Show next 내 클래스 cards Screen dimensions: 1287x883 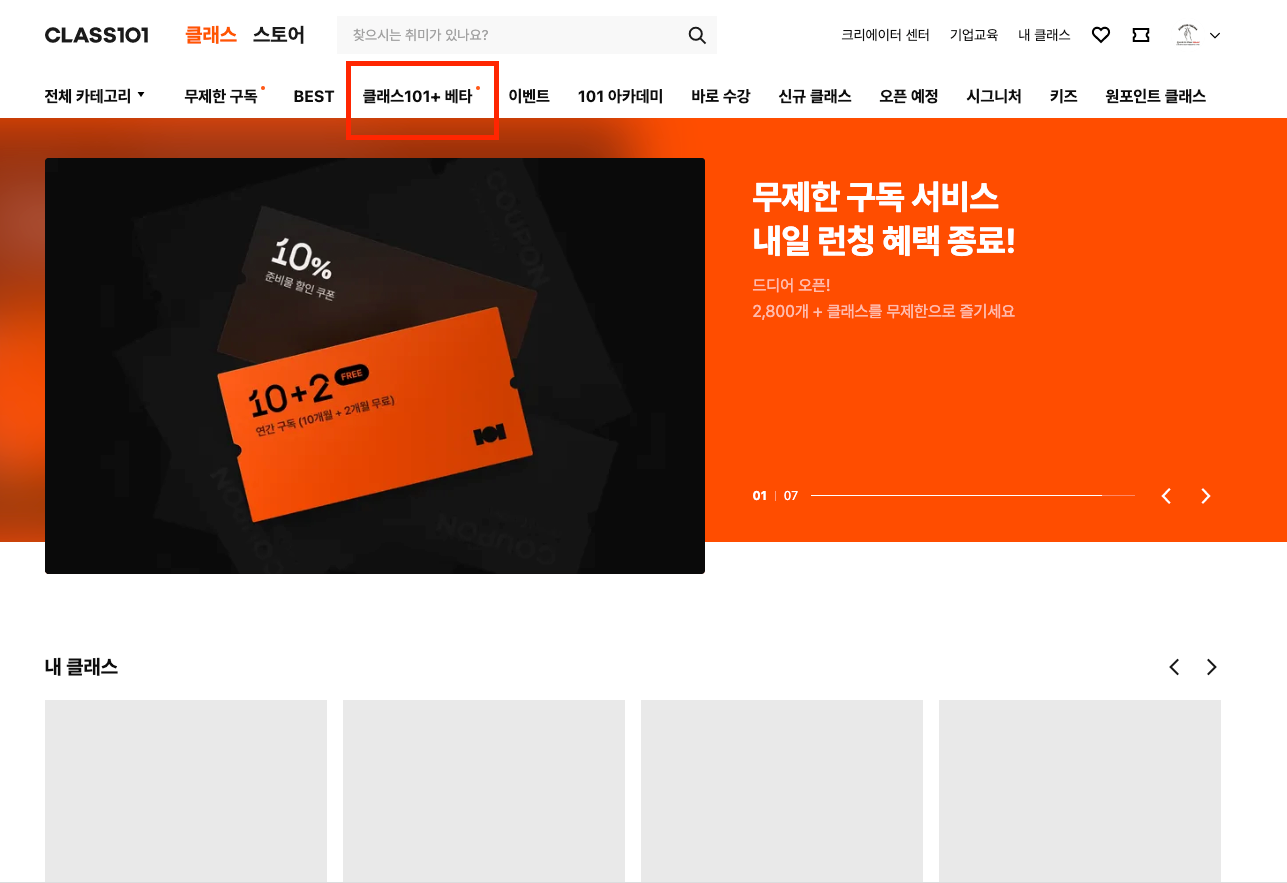click(1212, 667)
